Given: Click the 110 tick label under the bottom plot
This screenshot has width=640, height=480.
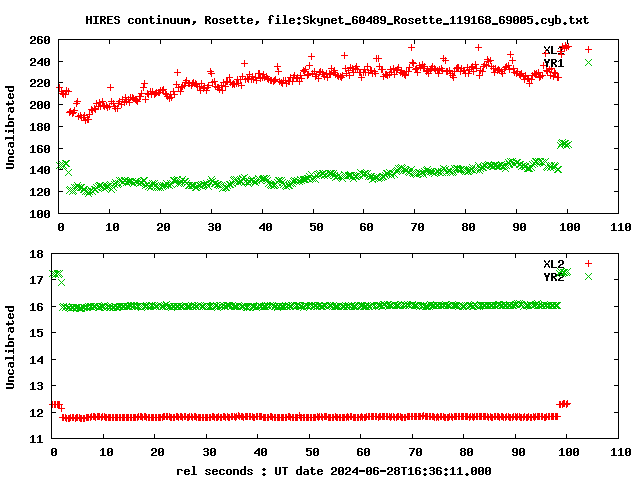Looking at the screenshot, I should tap(621, 452).
